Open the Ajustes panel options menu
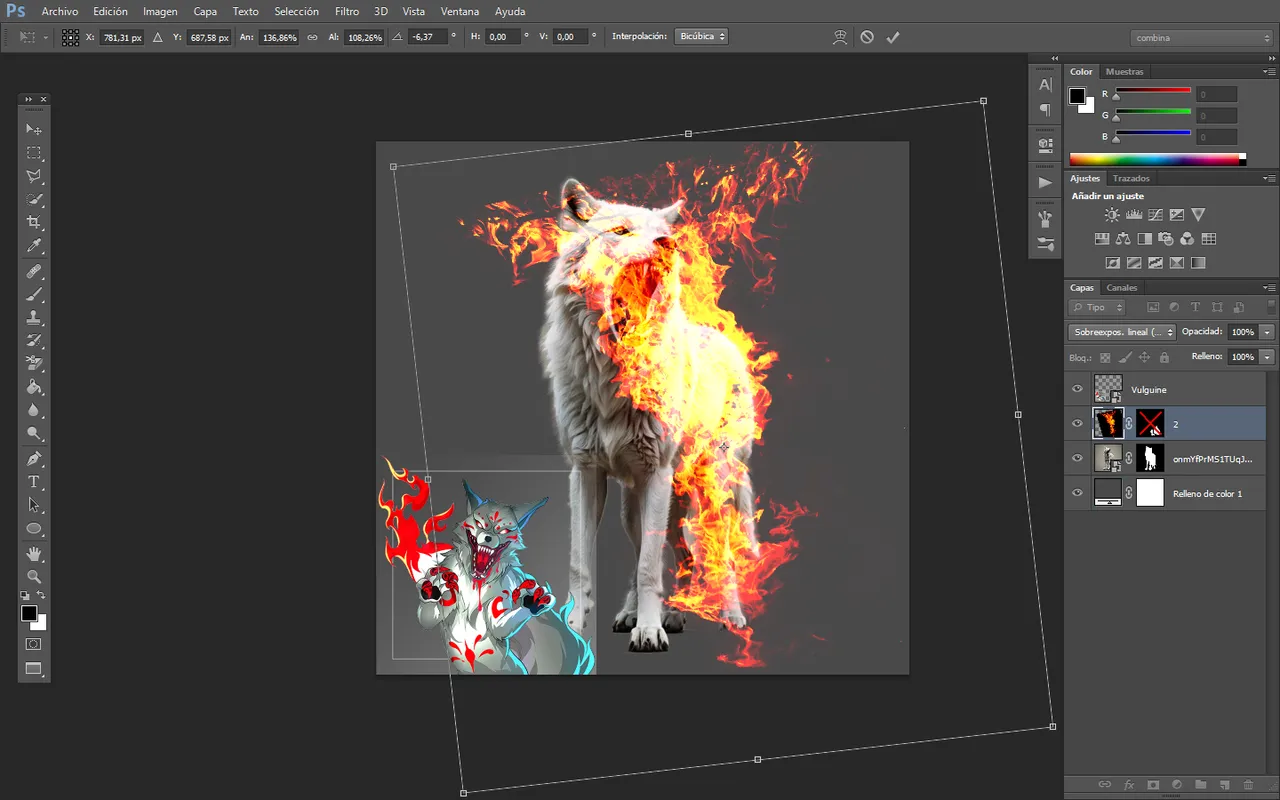Viewport: 1280px width, 800px height. [x=1269, y=178]
